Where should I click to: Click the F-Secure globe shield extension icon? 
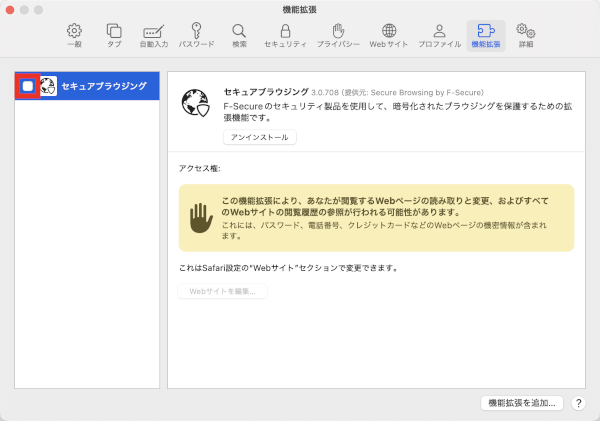pyautogui.click(x=194, y=102)
